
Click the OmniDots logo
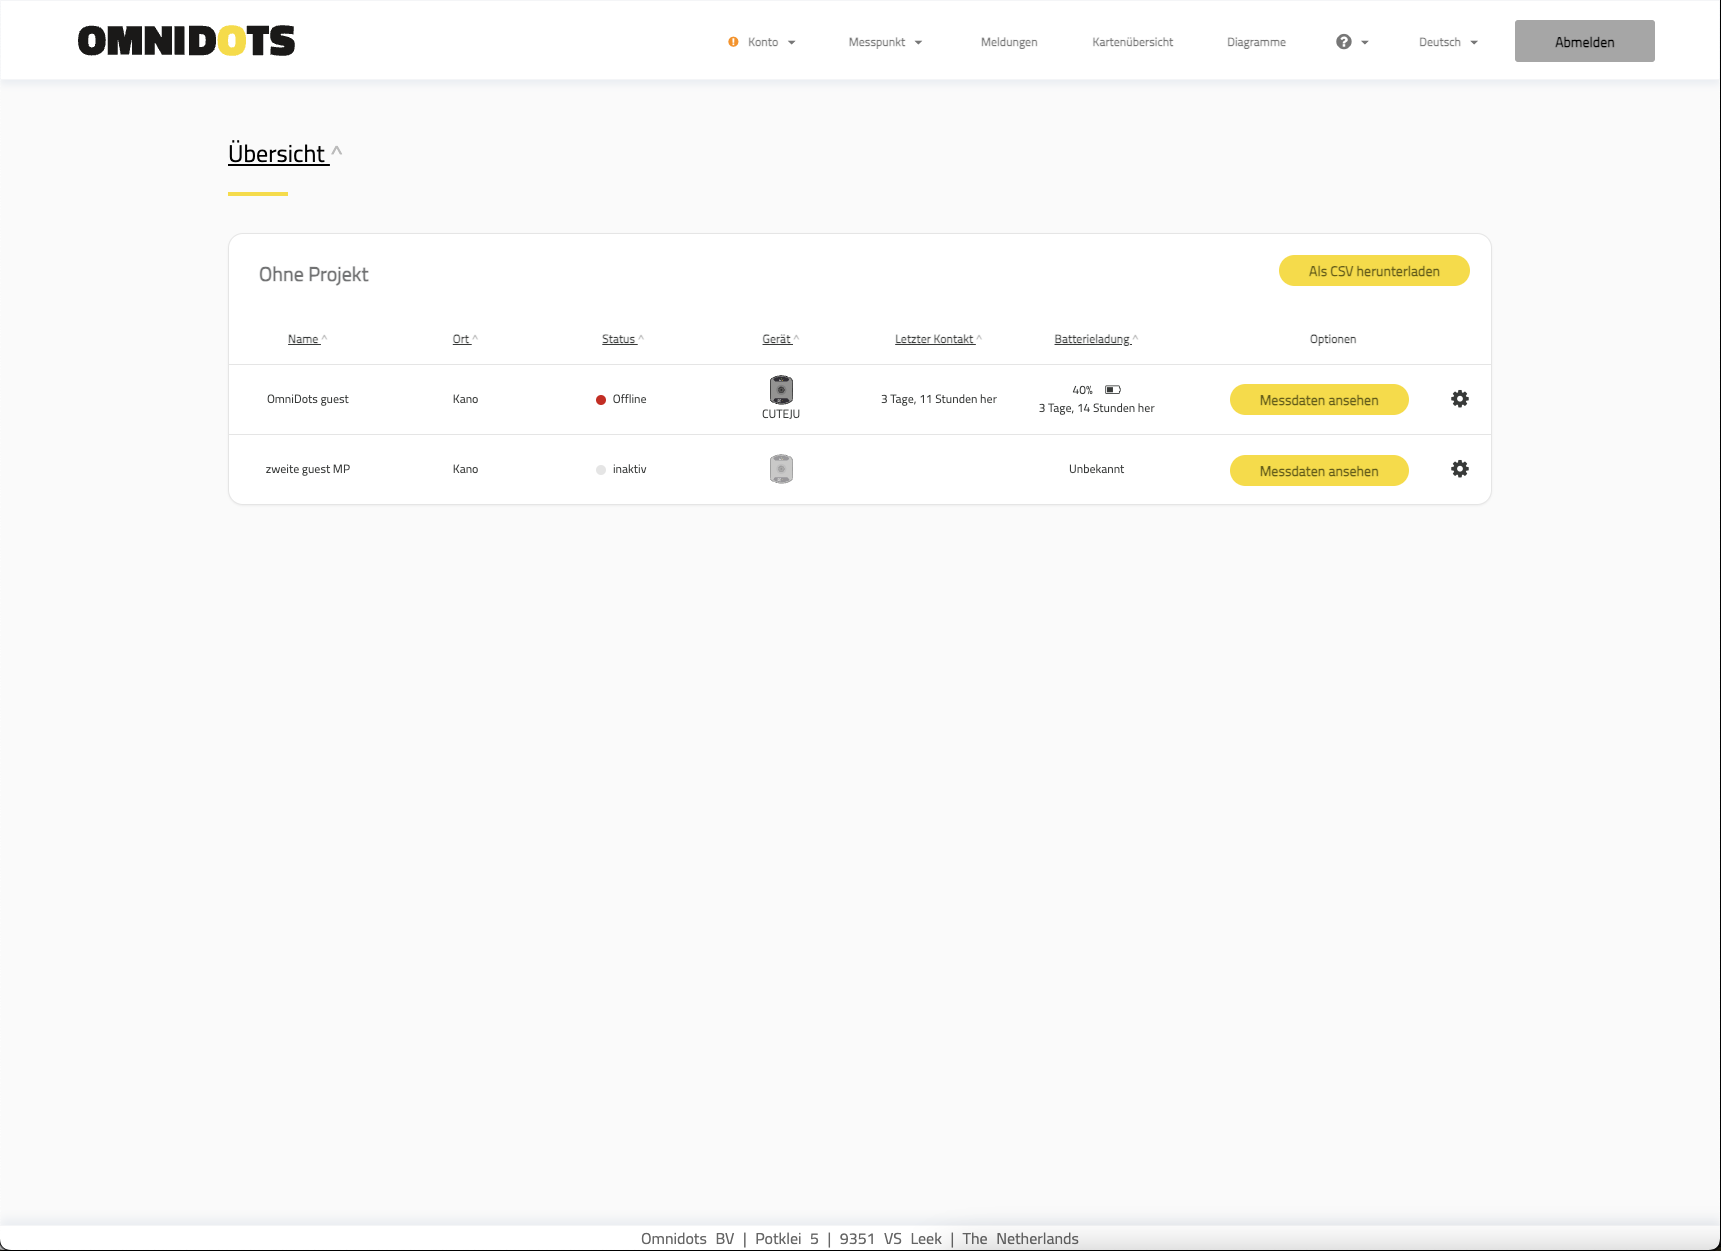[186, 41]
